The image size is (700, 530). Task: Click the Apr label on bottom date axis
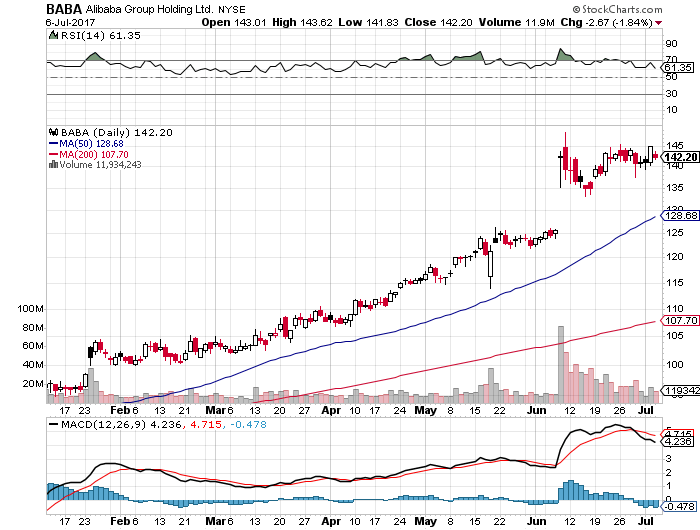331,521
